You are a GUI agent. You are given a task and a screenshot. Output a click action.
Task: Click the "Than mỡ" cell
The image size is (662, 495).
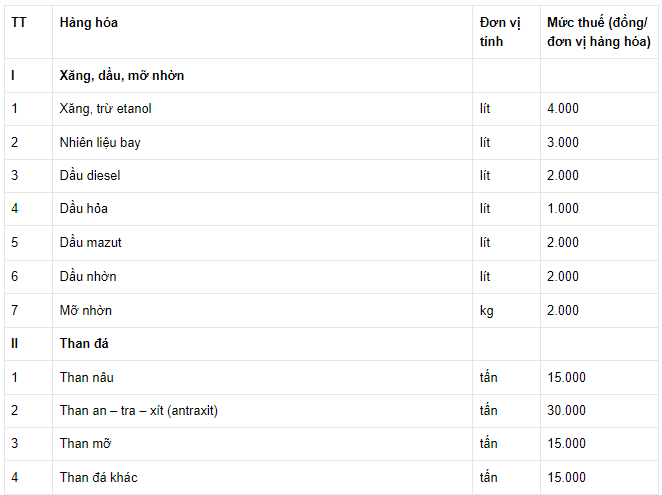[x=83, y=444]
